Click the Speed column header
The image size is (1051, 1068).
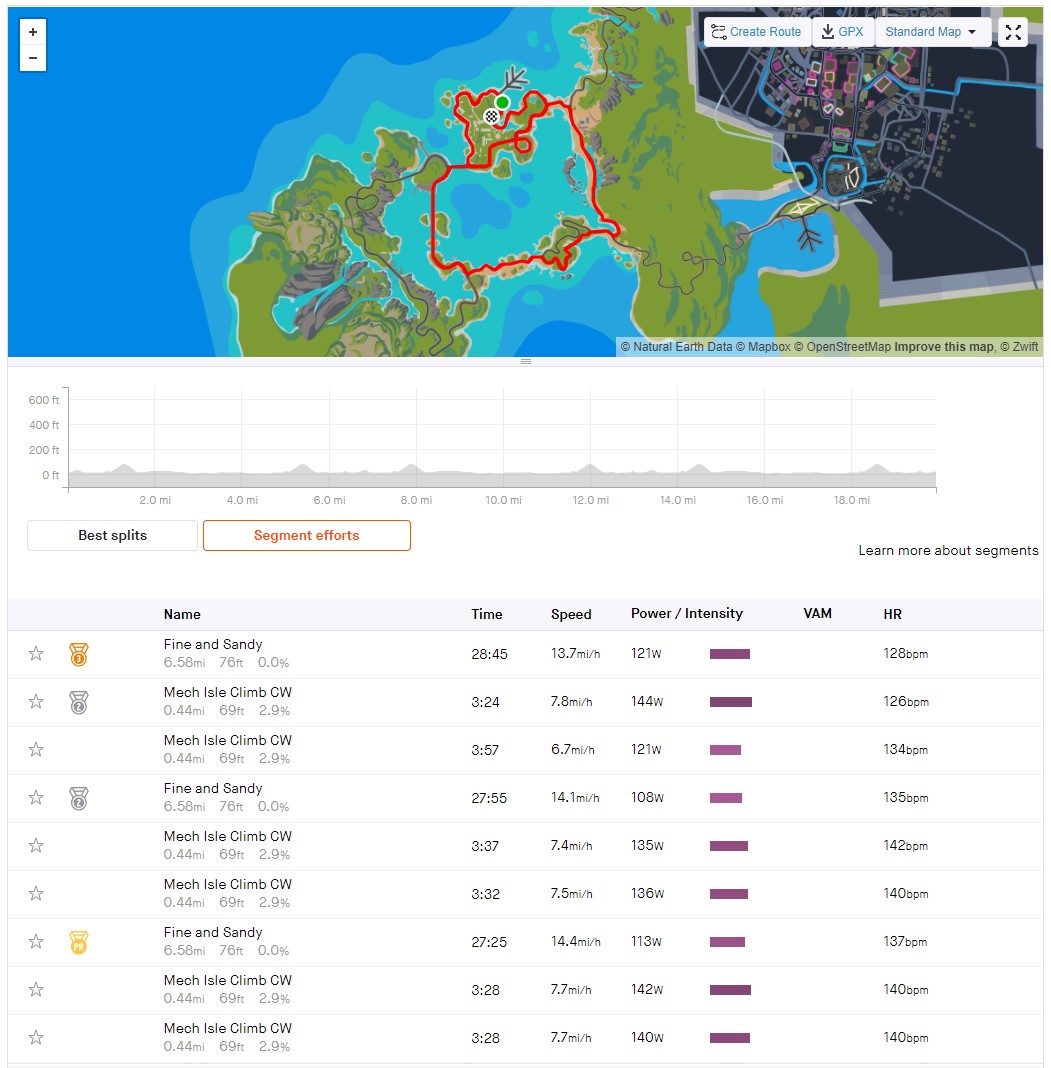click(x=571, y=614)
